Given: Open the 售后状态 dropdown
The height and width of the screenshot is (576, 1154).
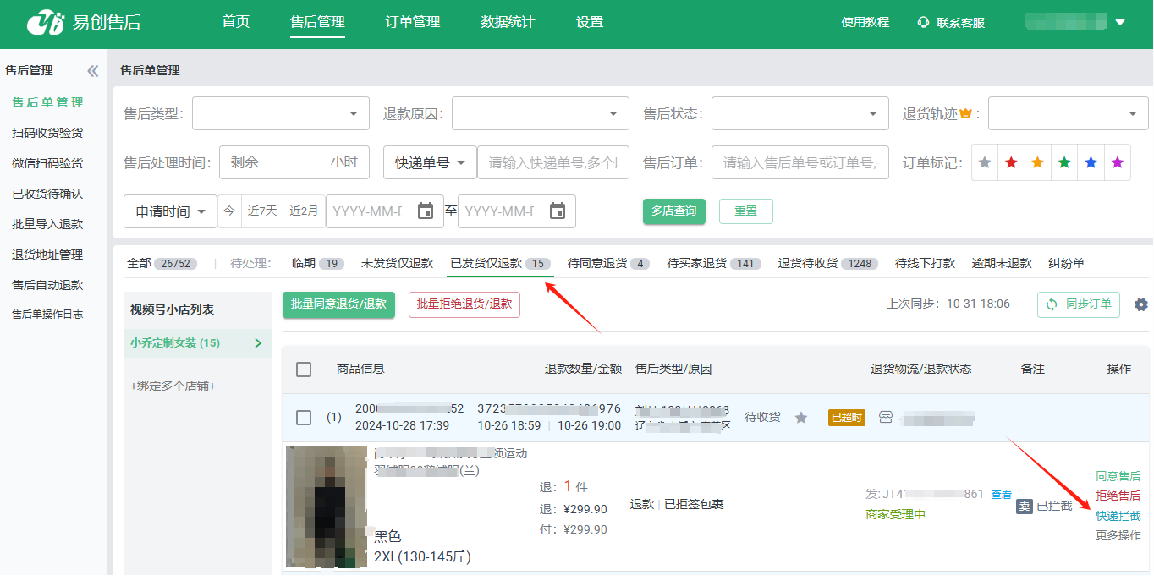Looking at the screenshot, I should [x=800, y=114].
